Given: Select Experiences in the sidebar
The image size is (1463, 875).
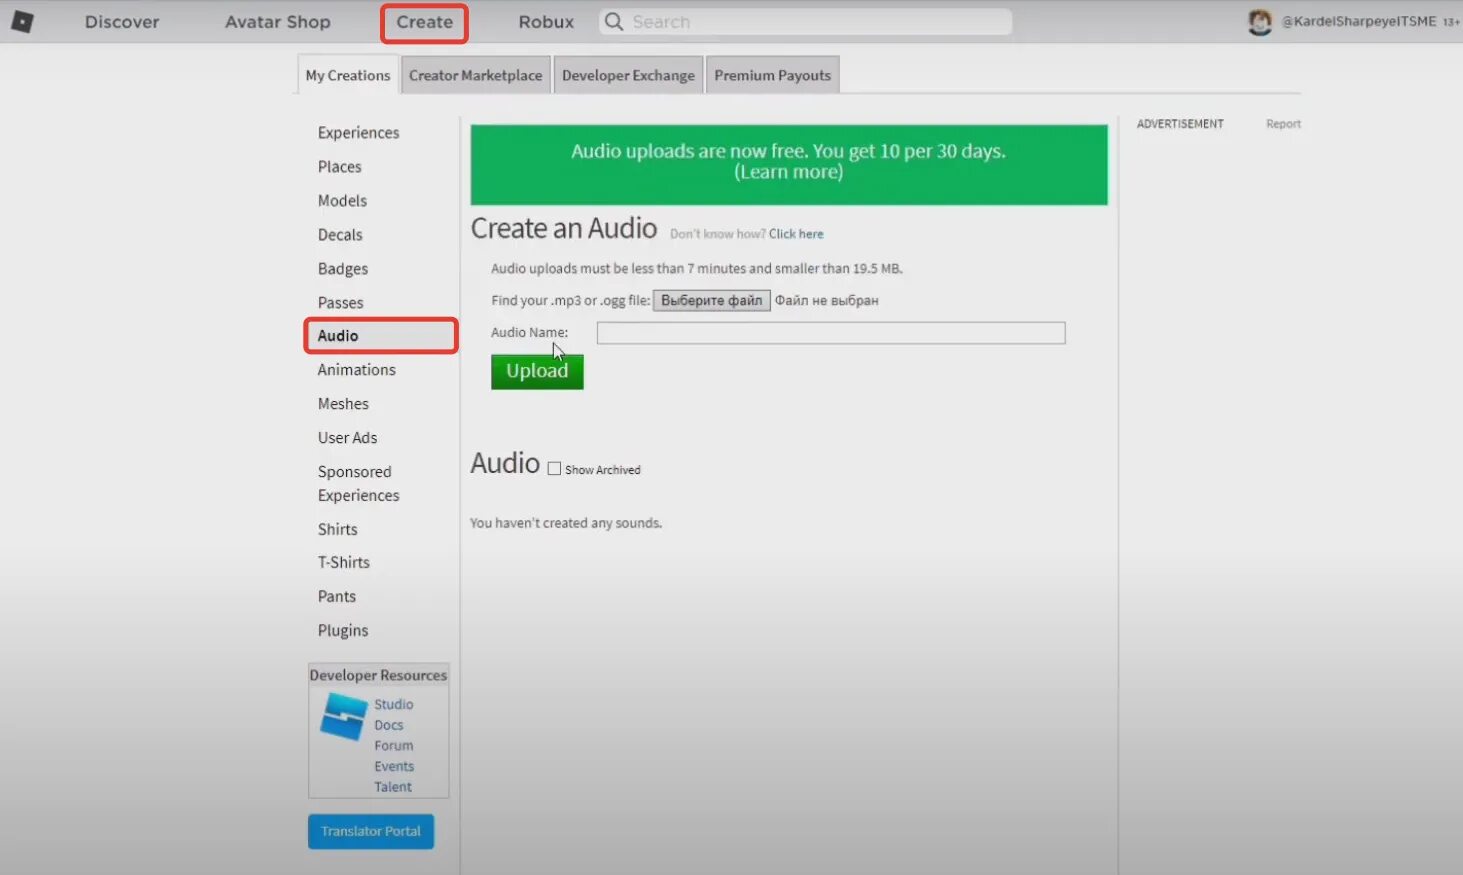Looking at the screenshot, I should (358, 133).
